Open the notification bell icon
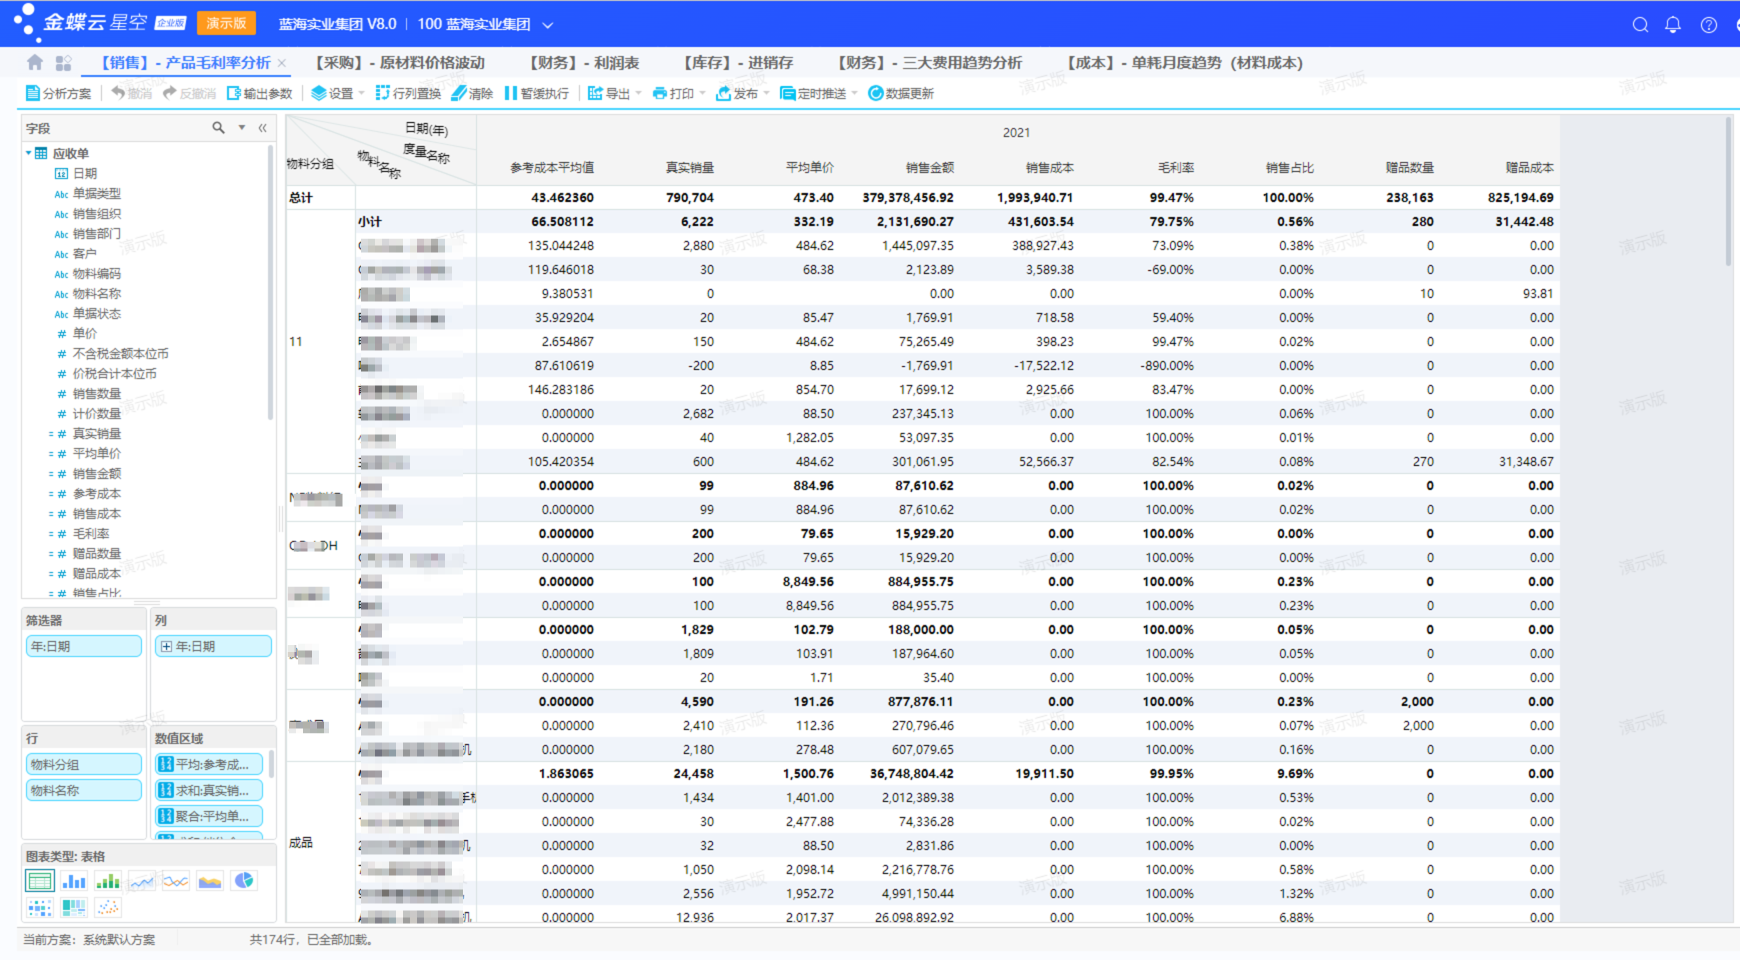 click(1673, 25)
